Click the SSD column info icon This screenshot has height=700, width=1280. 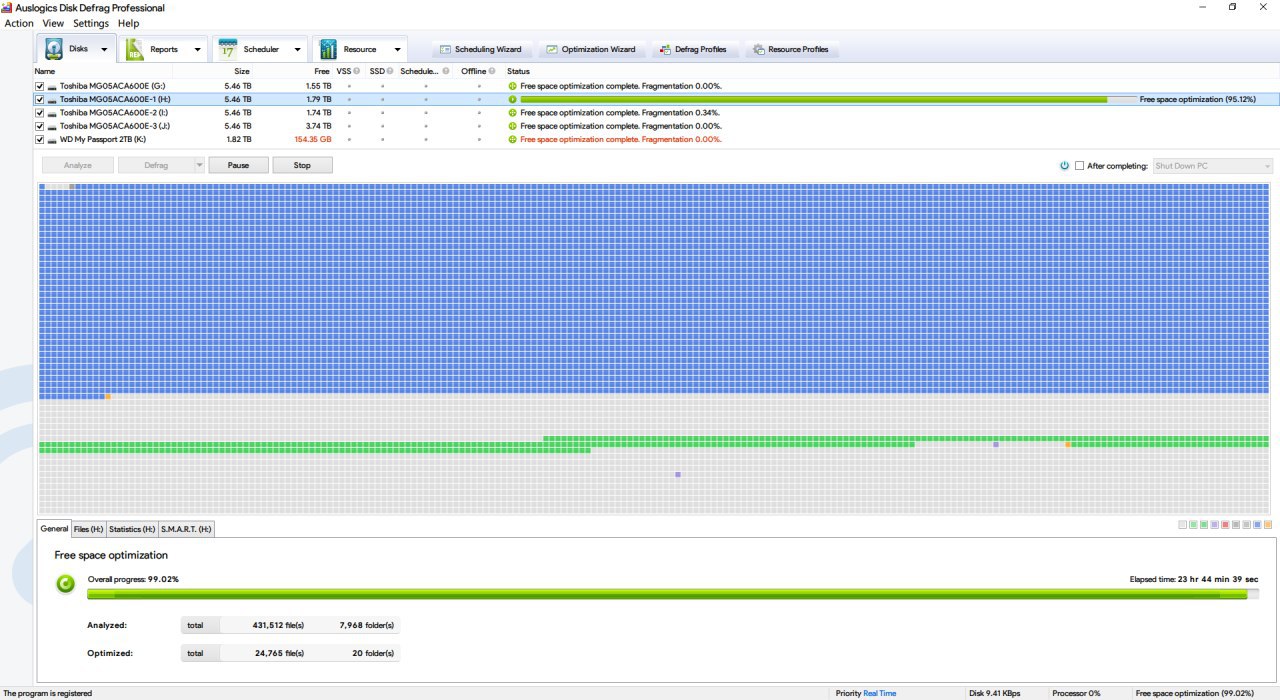coord(389,71)
